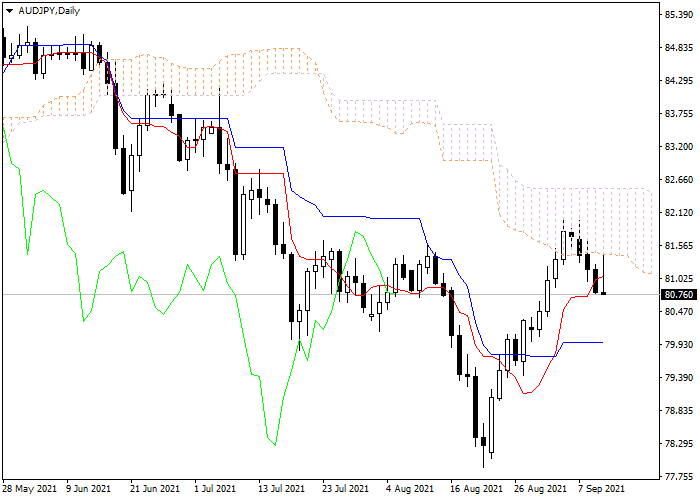This screenshot has height=500, width=700.
Task: Click the 23 Jul 2021 date label
Action: point(346,489)
